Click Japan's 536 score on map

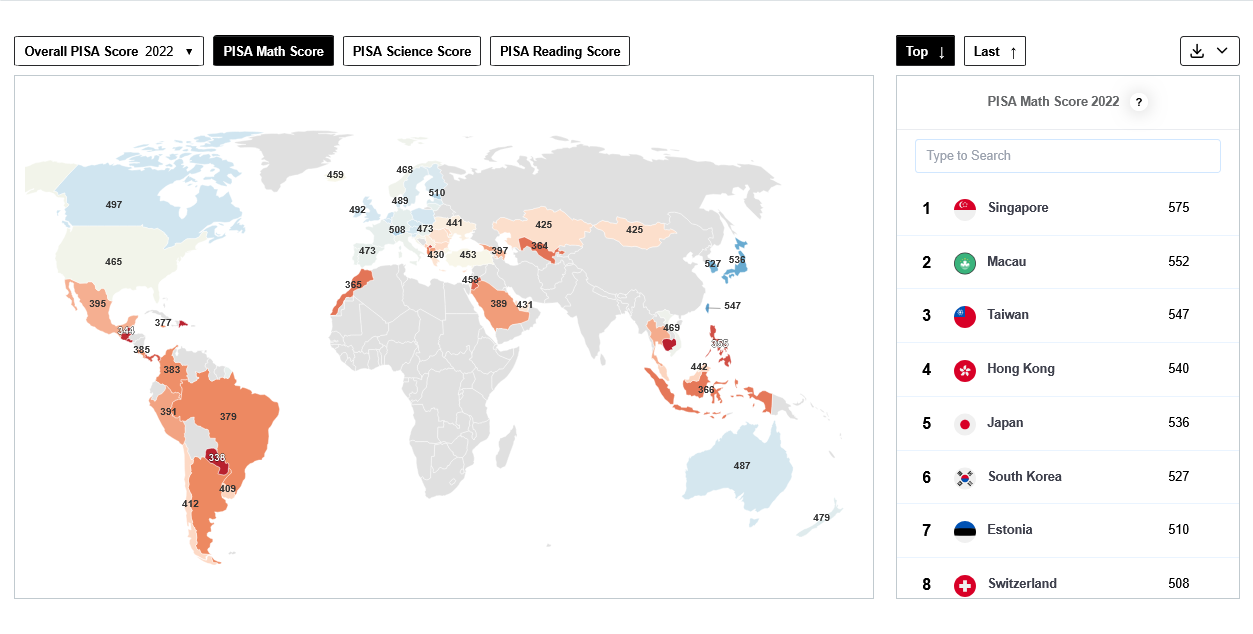737,259
